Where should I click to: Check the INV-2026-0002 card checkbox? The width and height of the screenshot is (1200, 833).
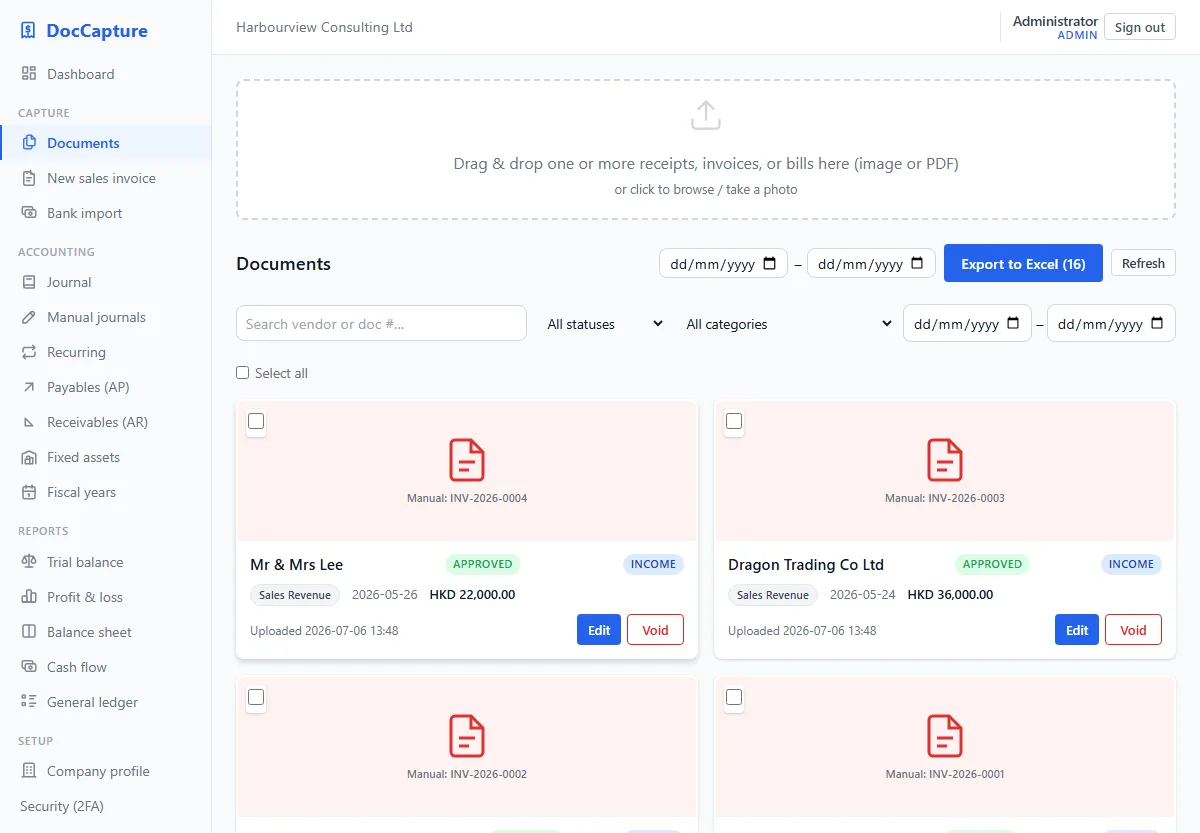coord(256,697)
